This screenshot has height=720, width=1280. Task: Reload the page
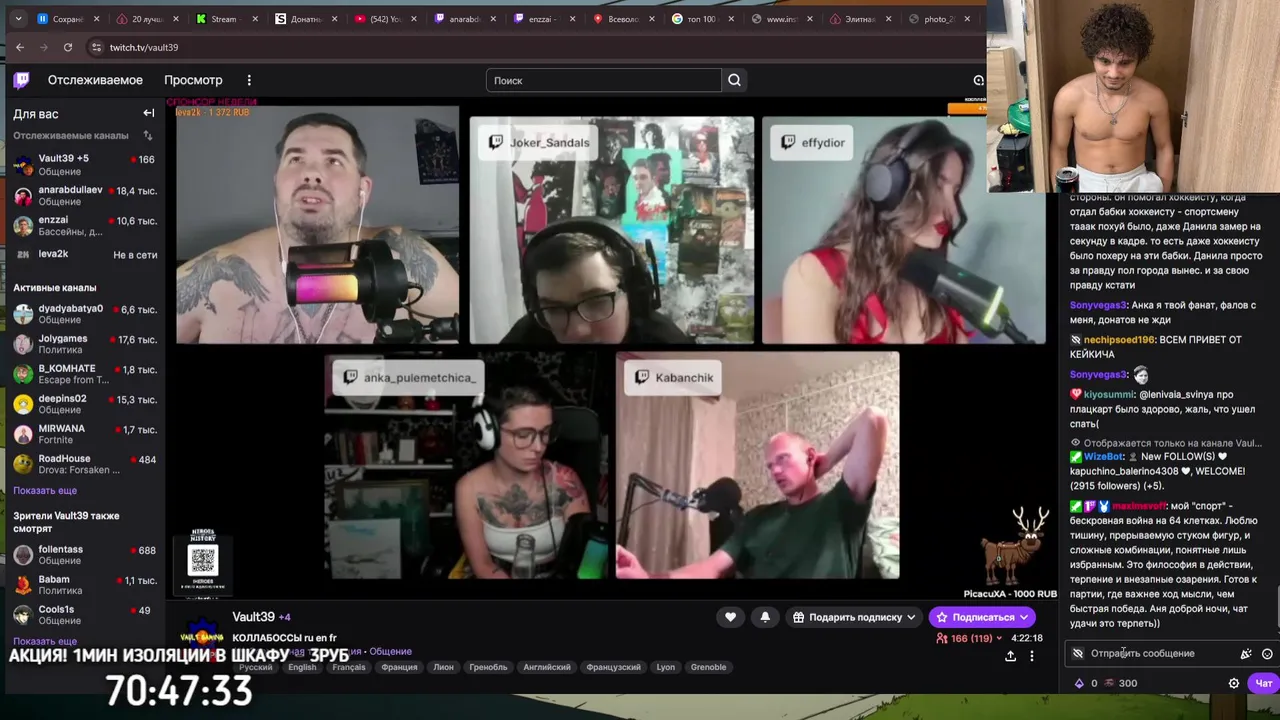[x=67, y=47]
